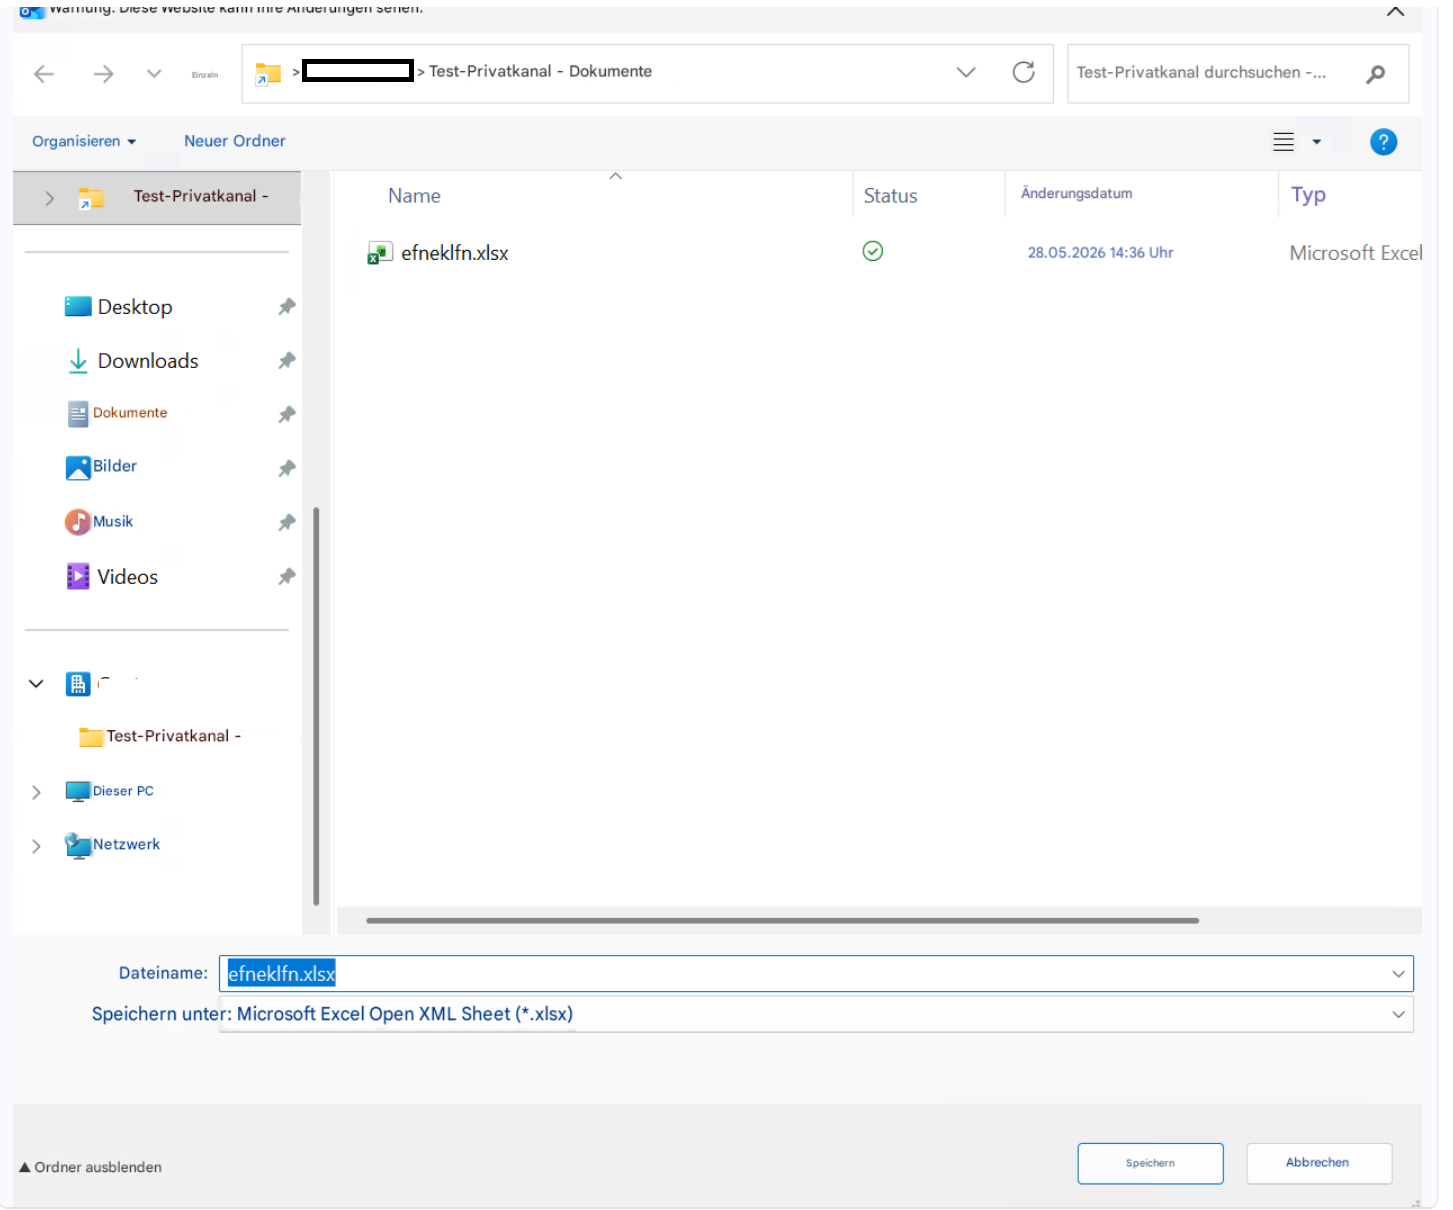This screenshot has width=1453, height=1210.
Task: Sort files by the Name column
Action: 414,196
